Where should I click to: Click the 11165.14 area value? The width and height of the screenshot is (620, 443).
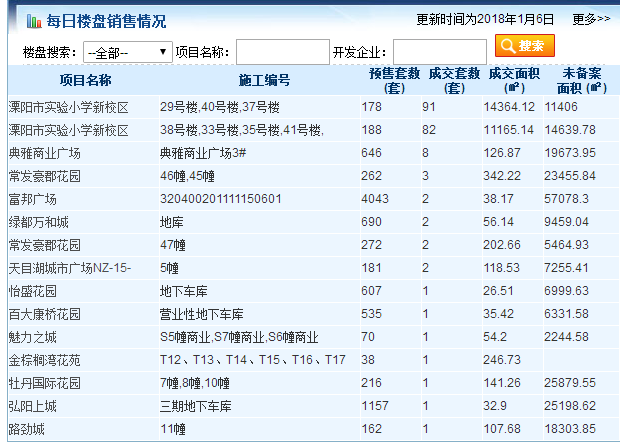508,130
